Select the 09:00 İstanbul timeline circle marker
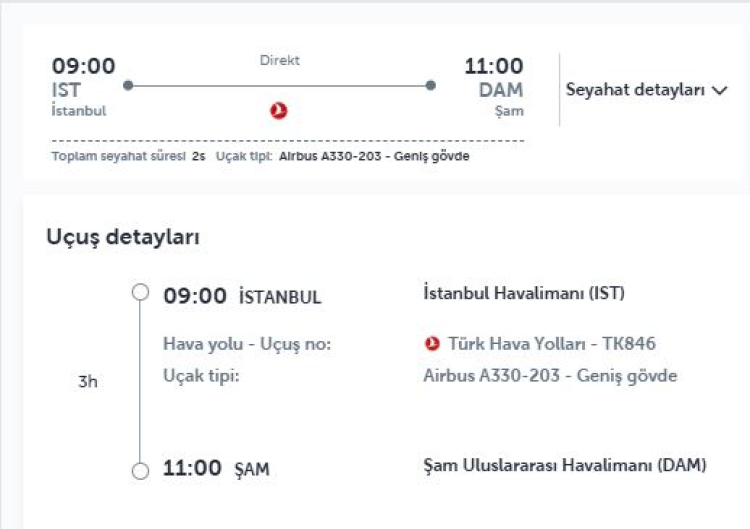Viewport: 750px width, 529px height. click(140, 293)
